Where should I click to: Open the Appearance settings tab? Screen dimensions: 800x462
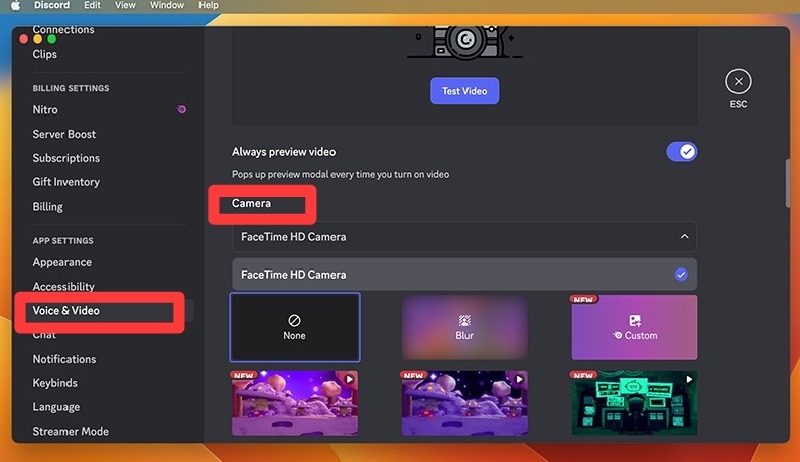click(62, 262)
